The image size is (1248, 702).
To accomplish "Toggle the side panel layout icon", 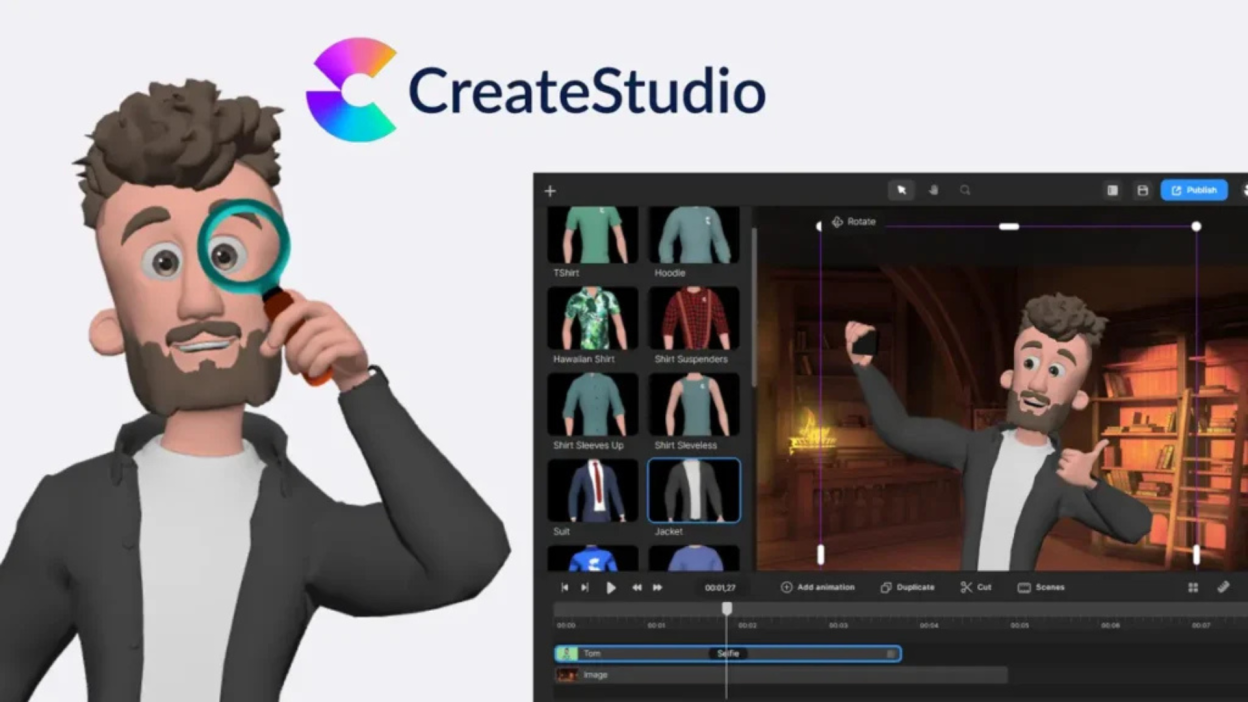I will point(1112,190).
